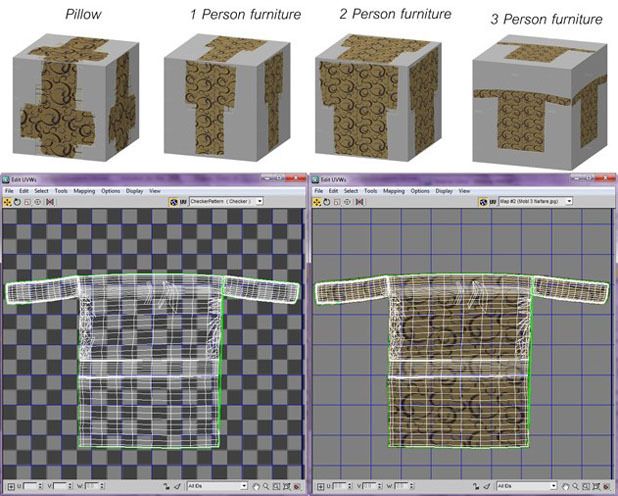Select Zoom Region tool in left window
This screenshot has height=496, width=618.
[276, 487]
